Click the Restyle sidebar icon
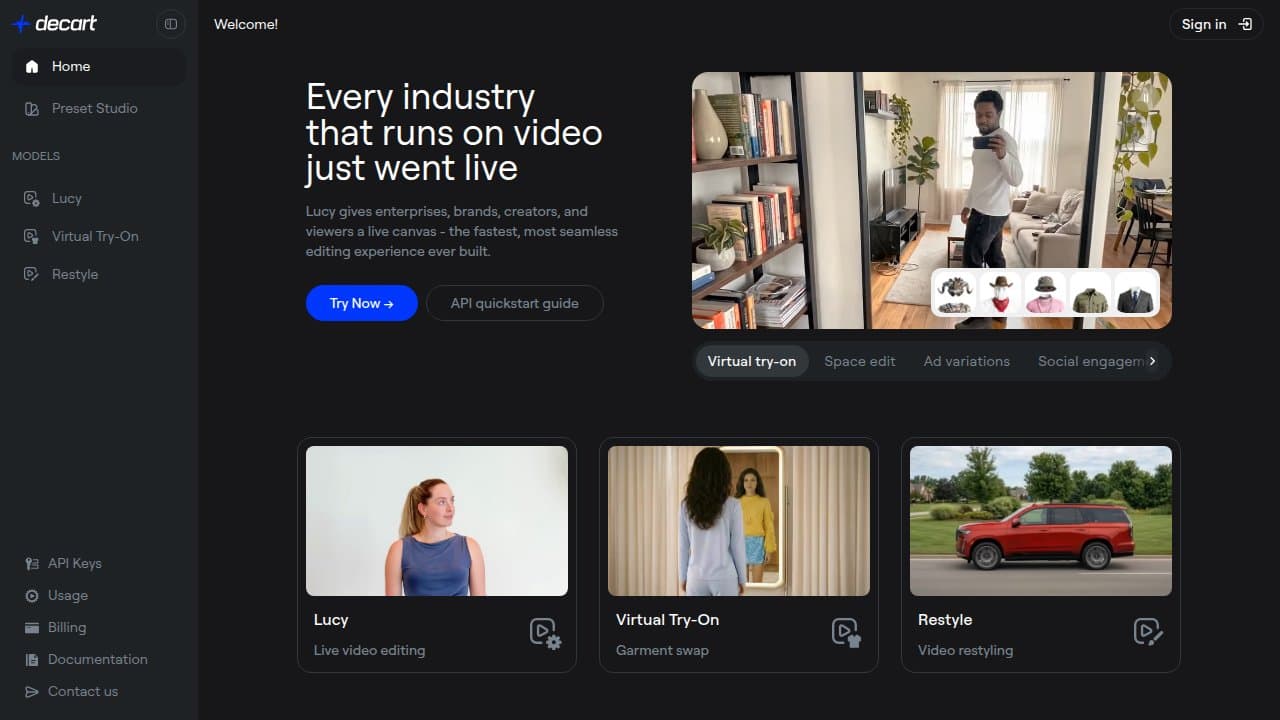1280x720 pixels. 32,274
